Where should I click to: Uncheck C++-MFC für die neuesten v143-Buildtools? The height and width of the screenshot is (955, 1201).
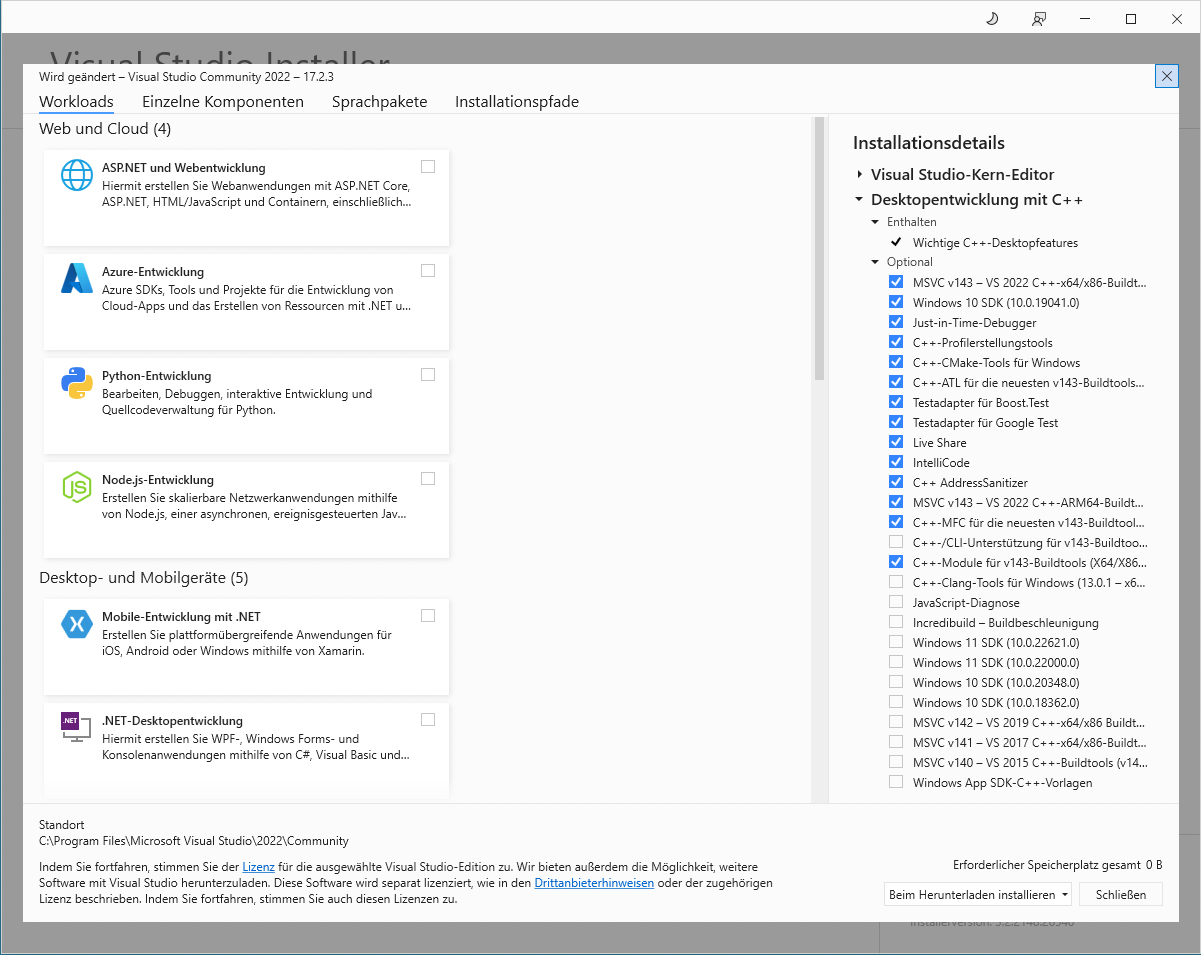tap(896, 522)
